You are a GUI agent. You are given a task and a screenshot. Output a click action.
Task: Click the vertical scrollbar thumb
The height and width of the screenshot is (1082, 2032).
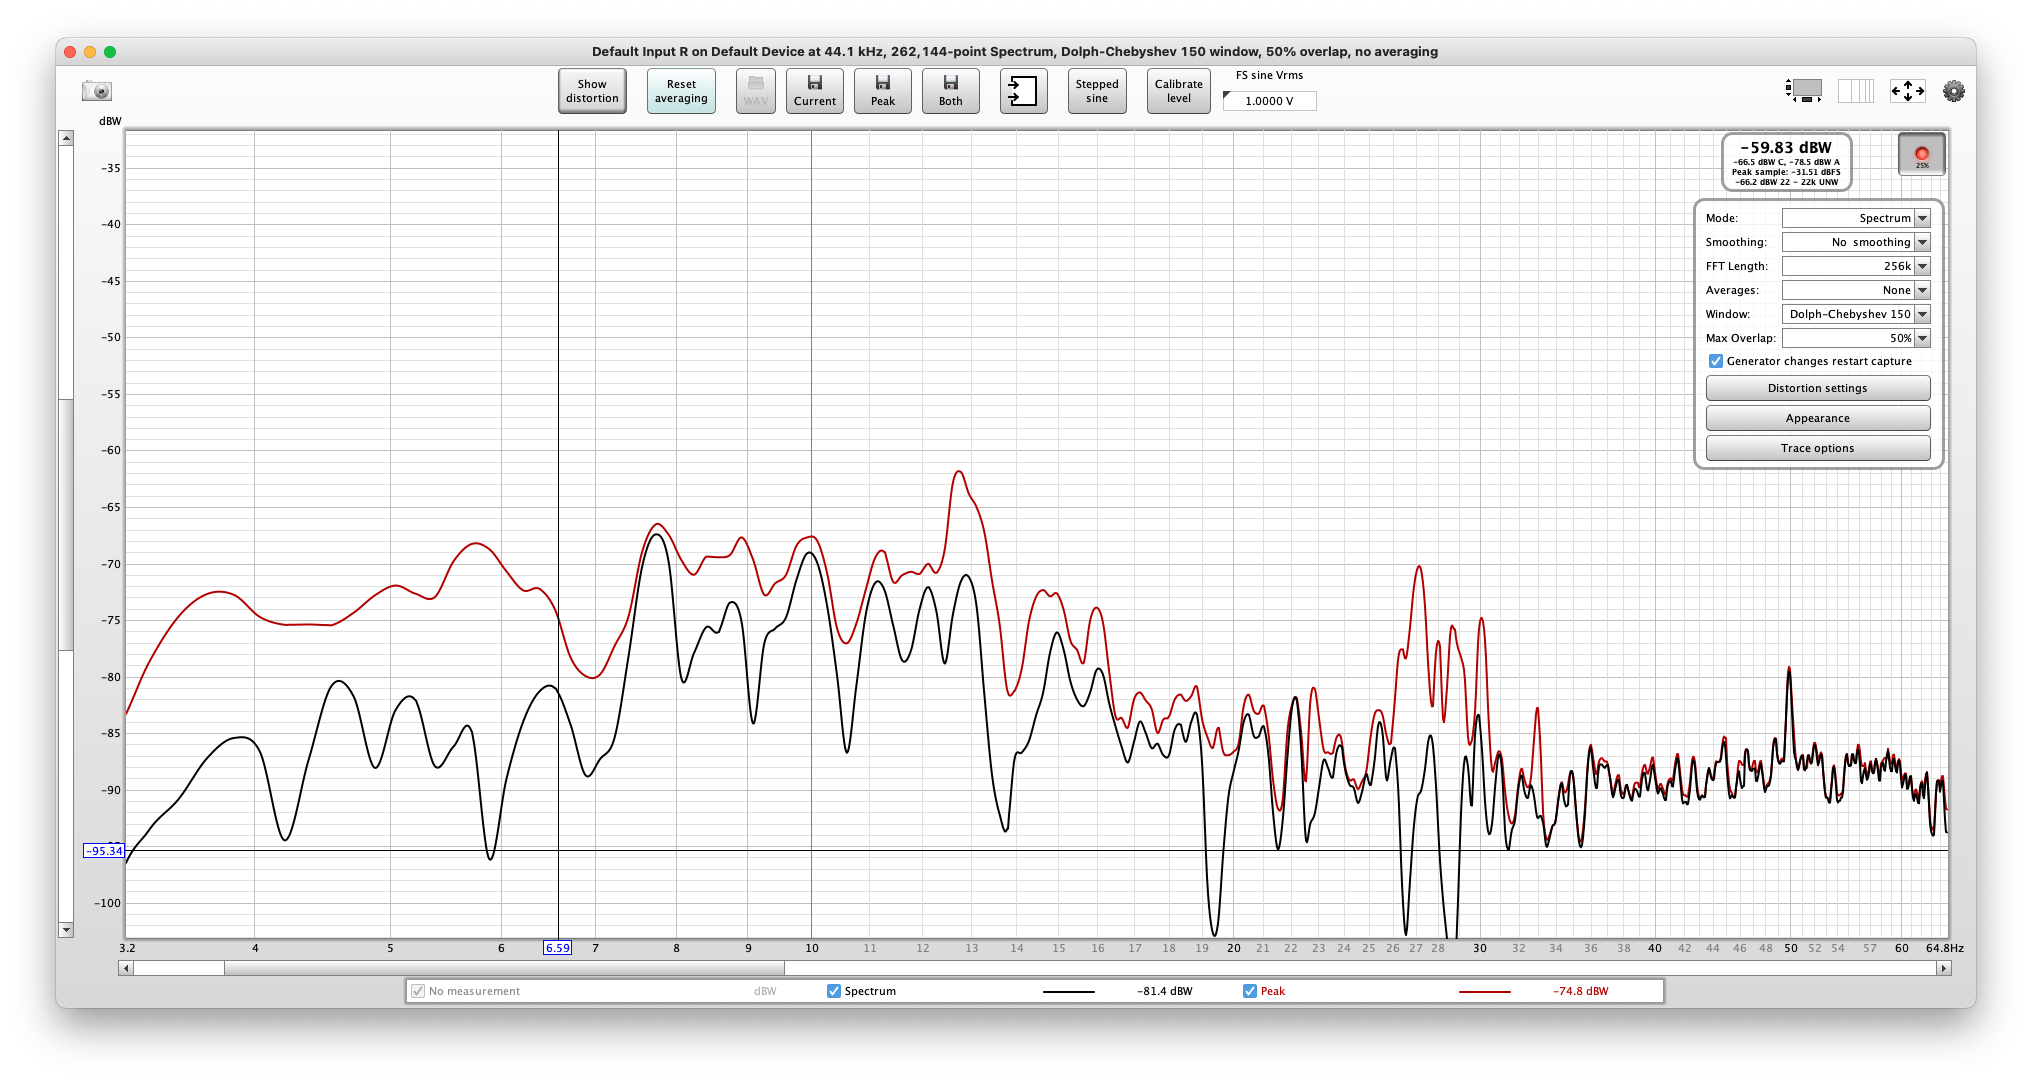point(66,525)
